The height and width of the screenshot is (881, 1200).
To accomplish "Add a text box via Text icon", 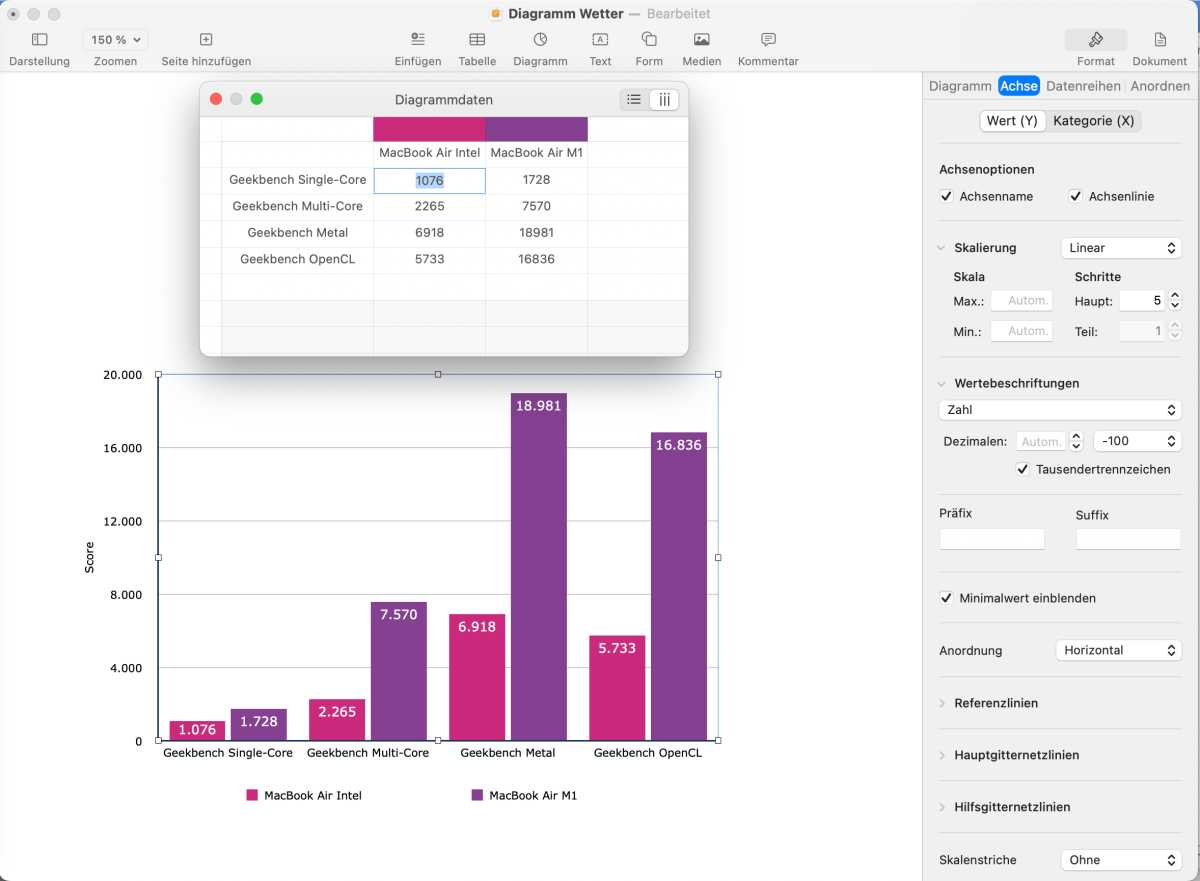I will coord(600,40).
